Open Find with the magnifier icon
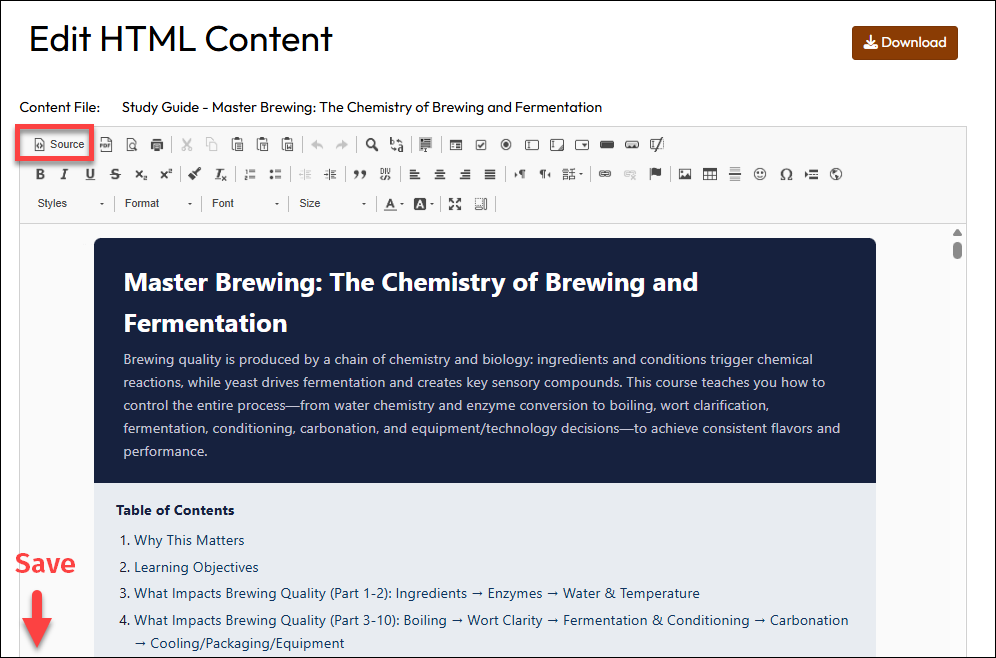The width and height of the screenshot is (996, 658). pos(371,144)
